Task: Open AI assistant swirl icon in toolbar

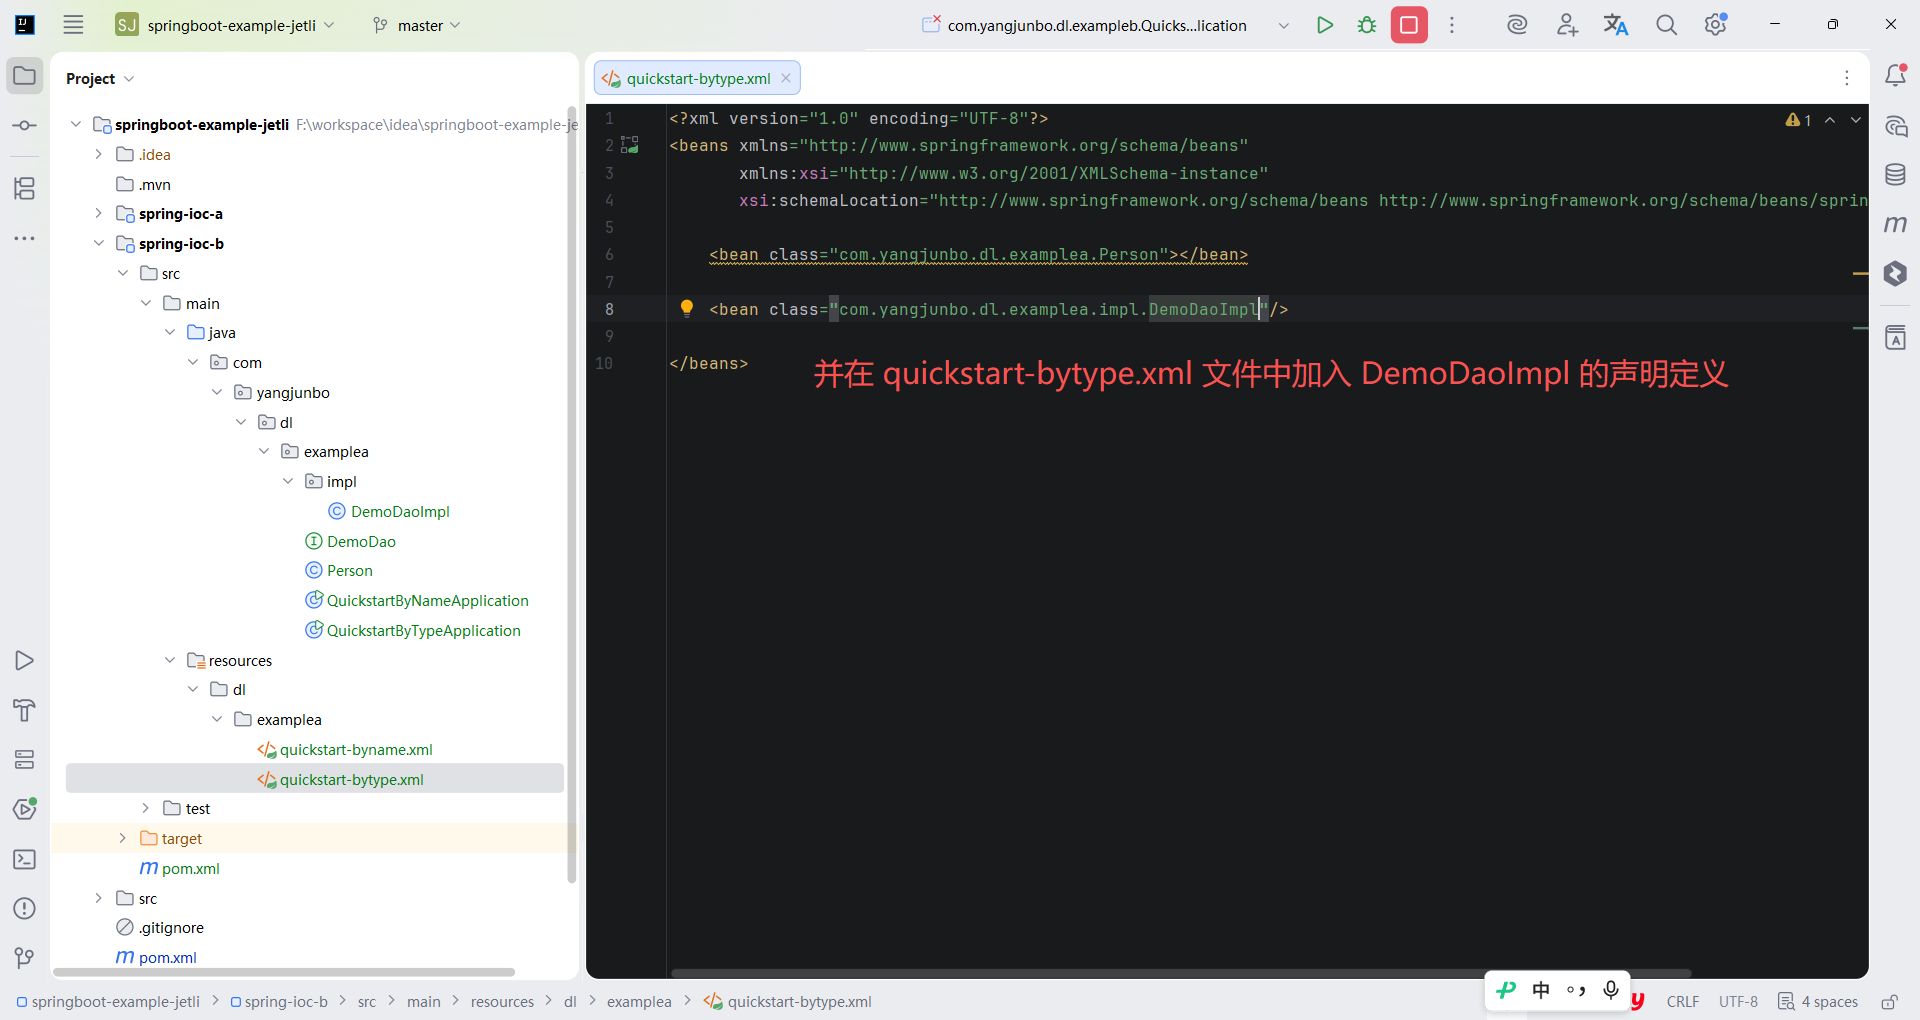Action: tap(1517, 25)
